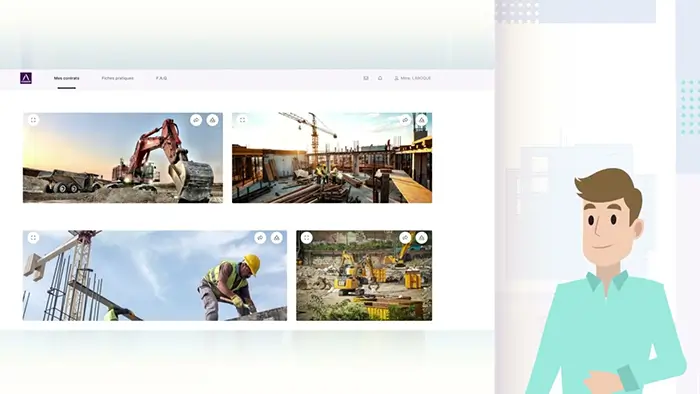Click the purple logo in the navigation bar
This screenshot has height=394, width=700.
[26, 78]
